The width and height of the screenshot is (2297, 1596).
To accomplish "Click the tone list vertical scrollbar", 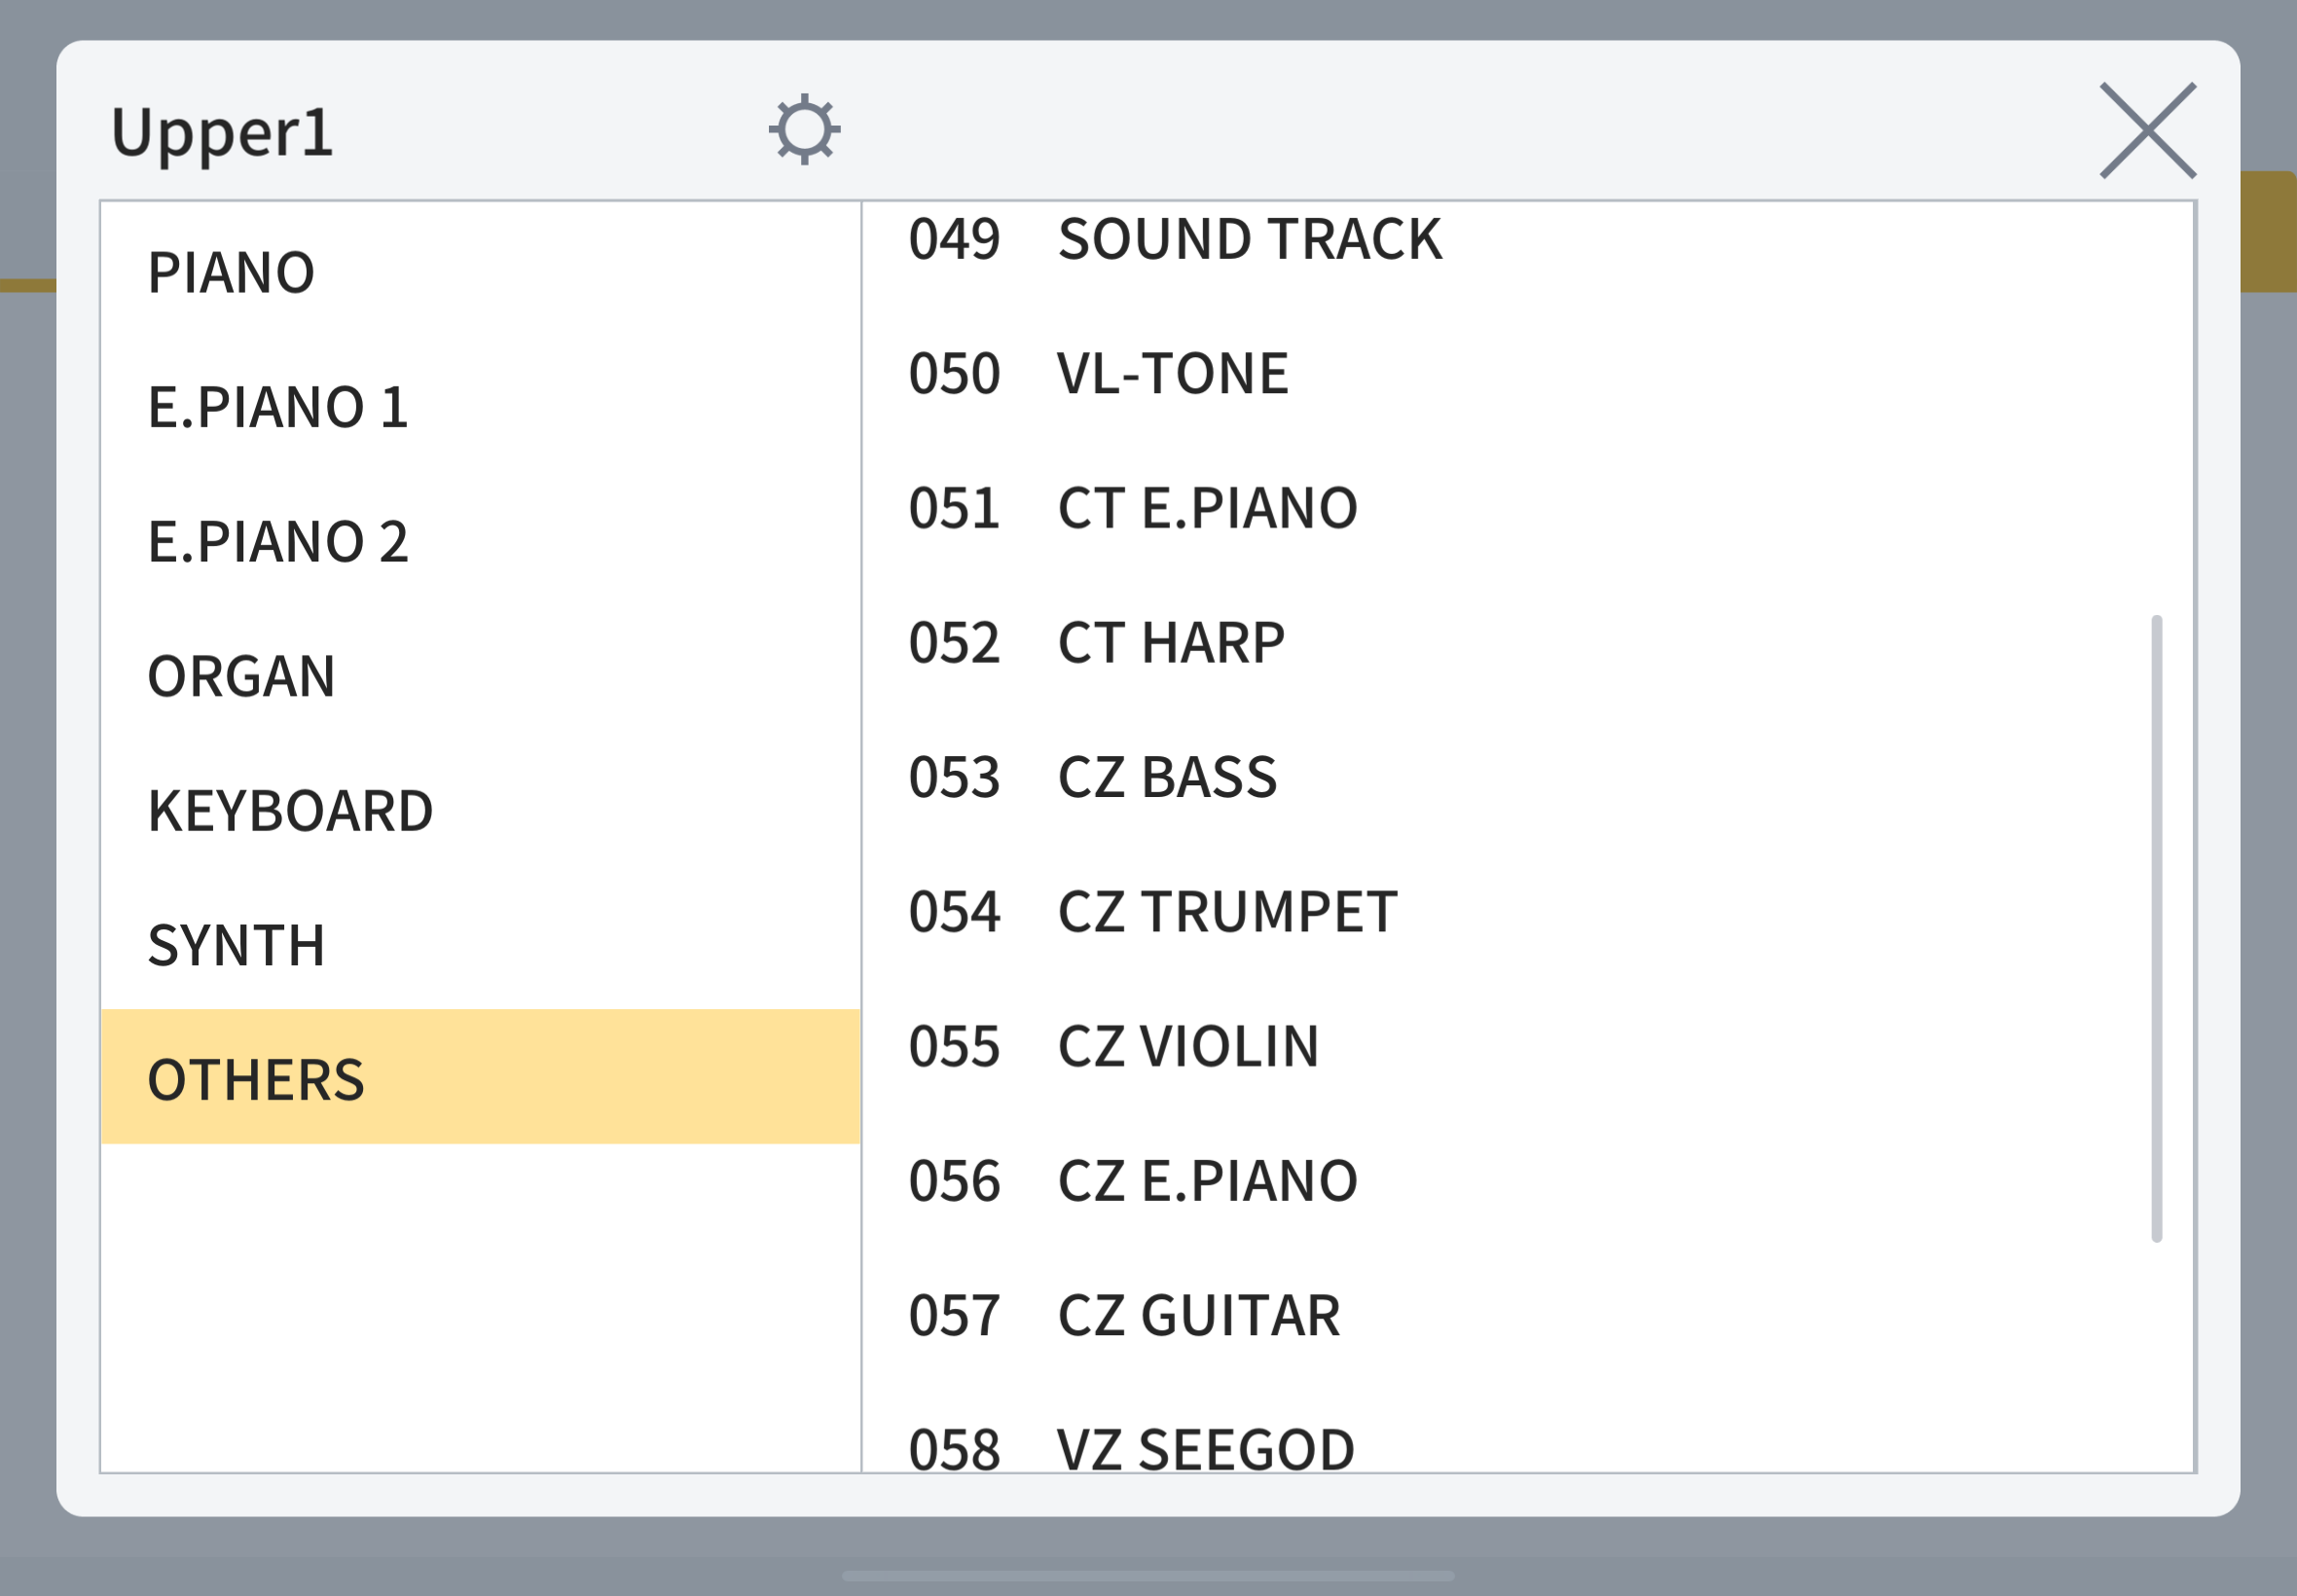I will (2156, 929).
